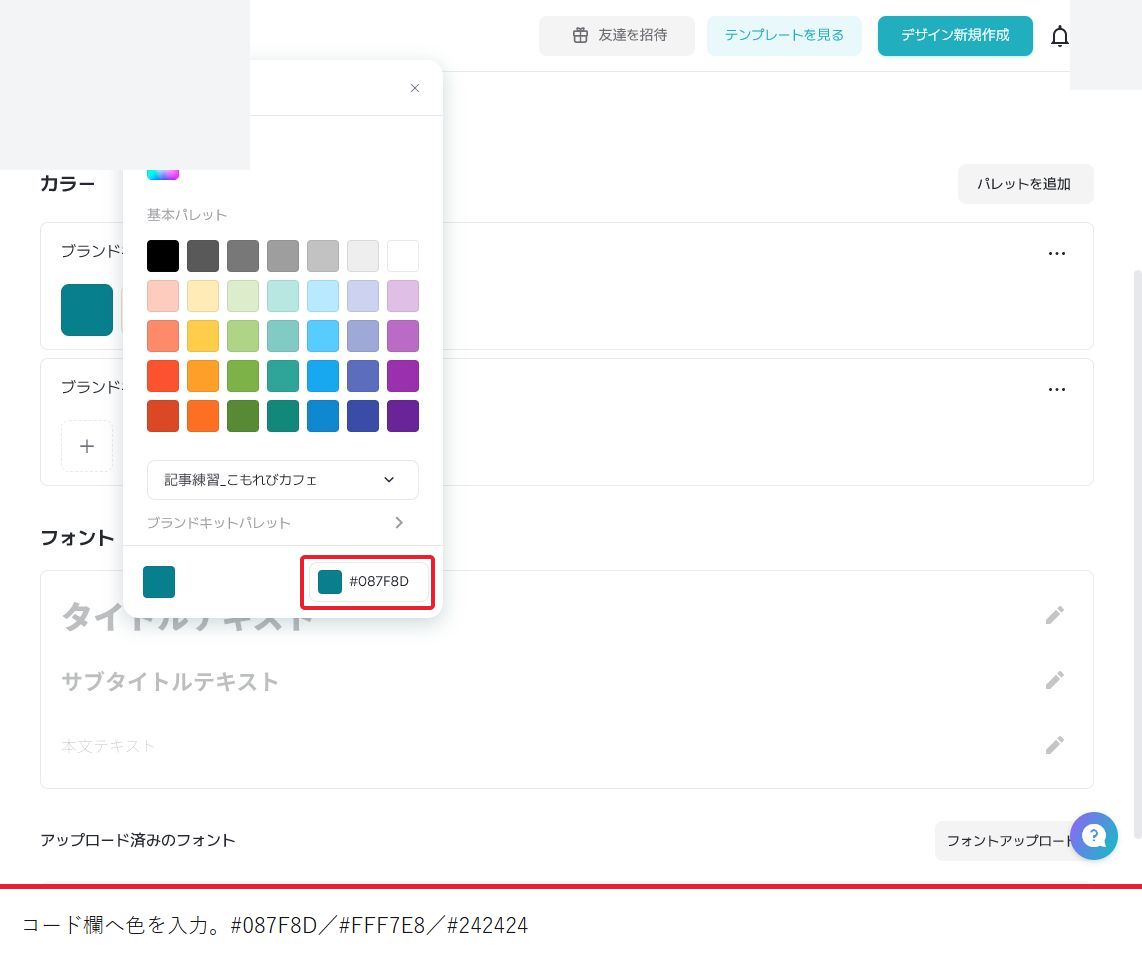The height and width of the screenshot is (963, 1142).
Task: Click the hex code field #087F8D
Action: (x=368, y=581)
